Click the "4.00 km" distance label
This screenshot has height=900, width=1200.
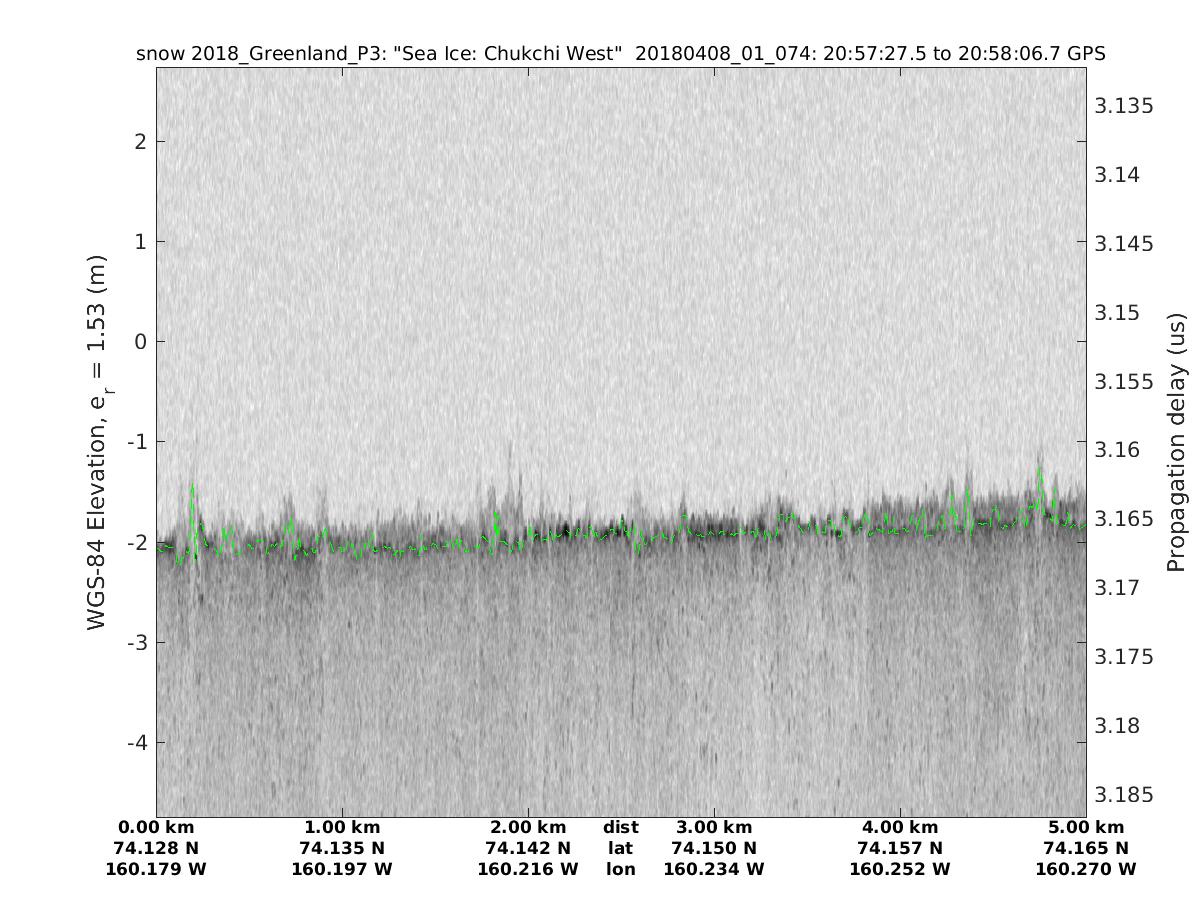coord(900,828)
